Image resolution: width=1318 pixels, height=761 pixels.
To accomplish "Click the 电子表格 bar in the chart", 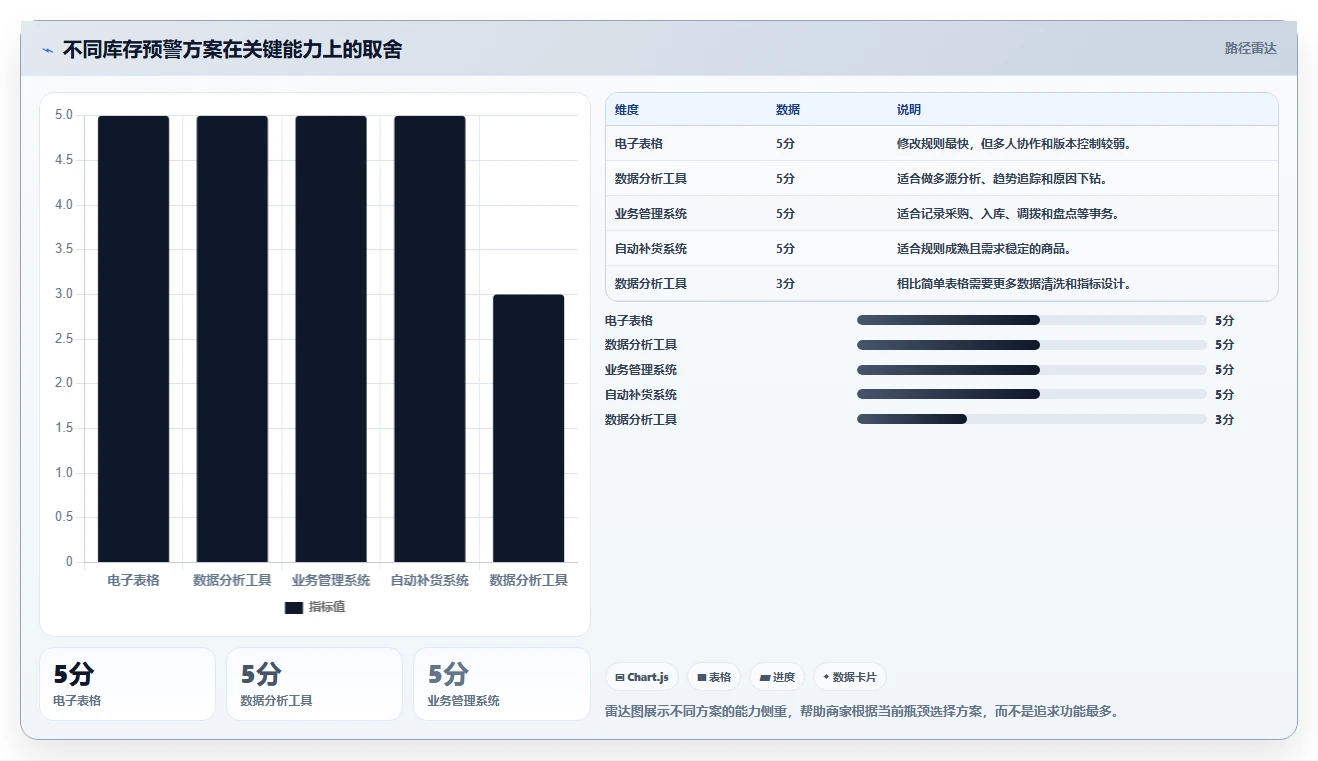I will point(133,339).
